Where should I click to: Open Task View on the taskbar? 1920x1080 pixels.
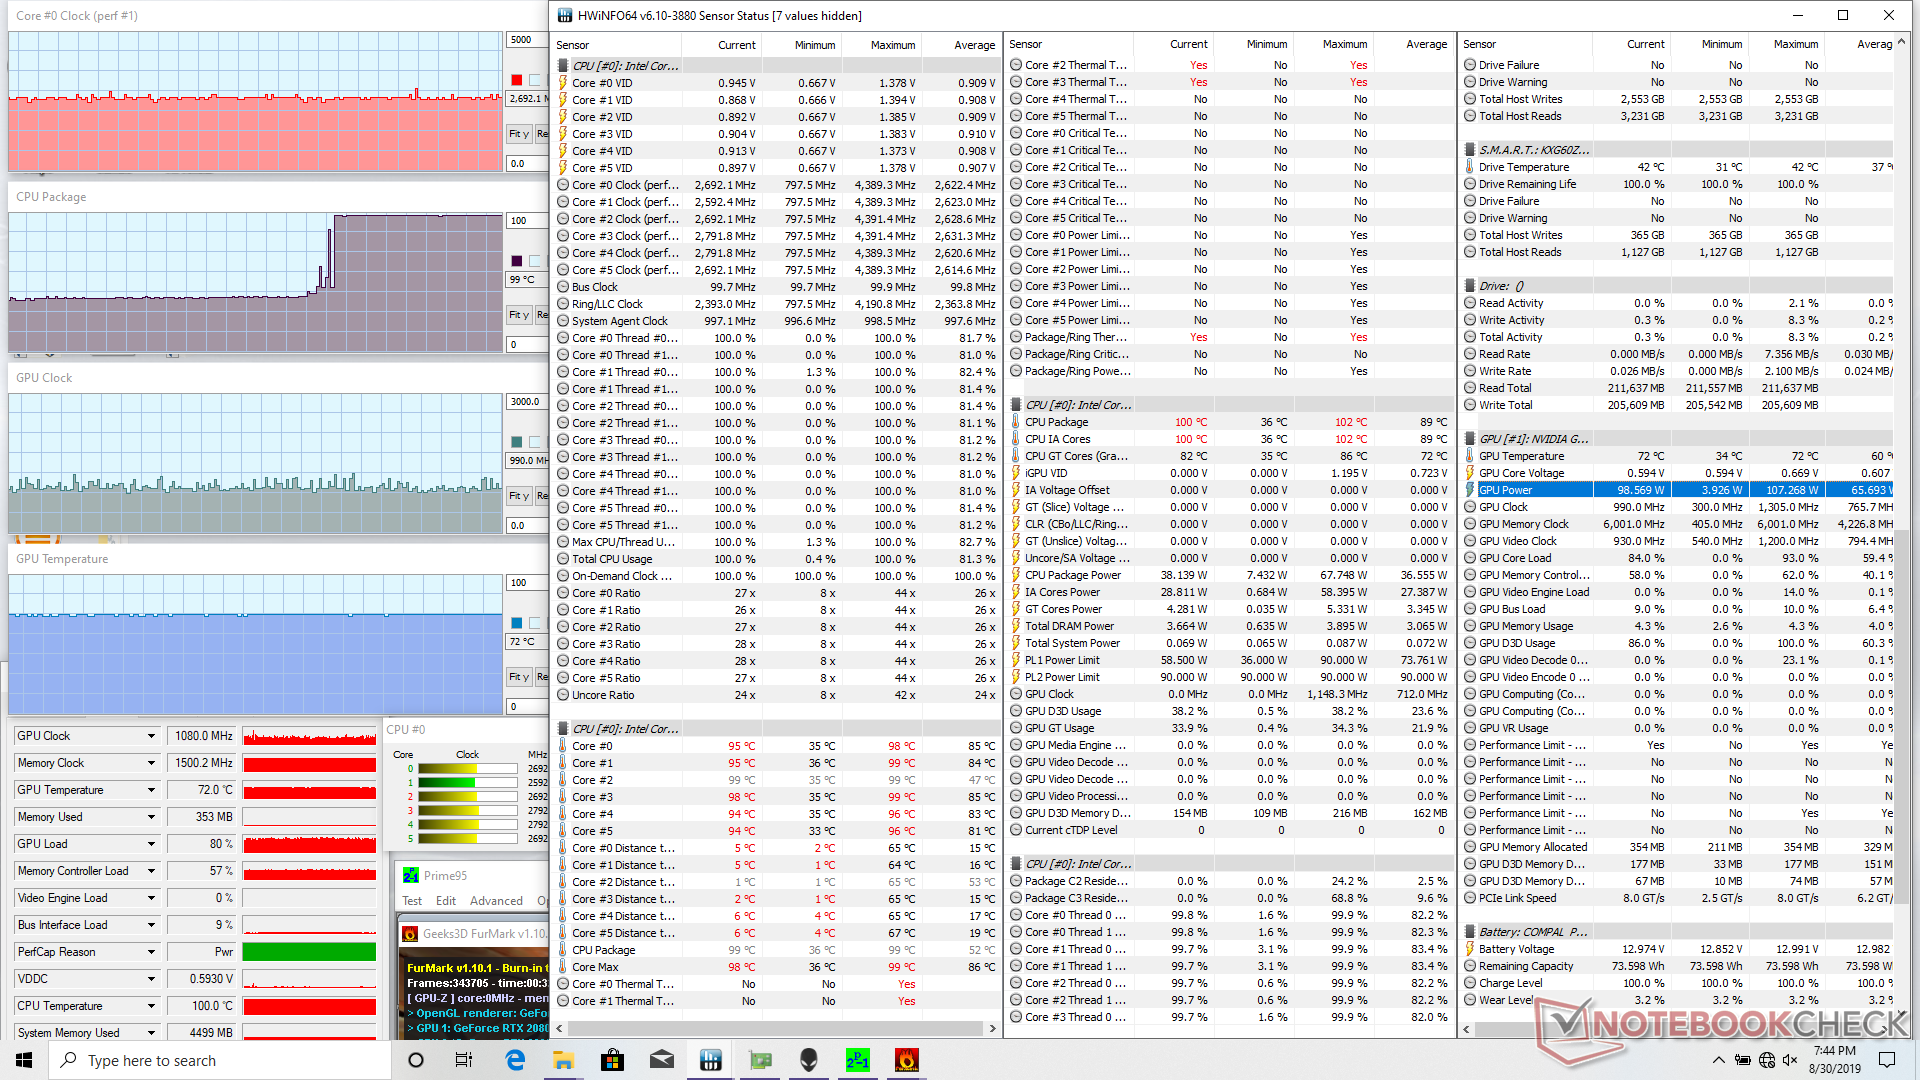464,1060
